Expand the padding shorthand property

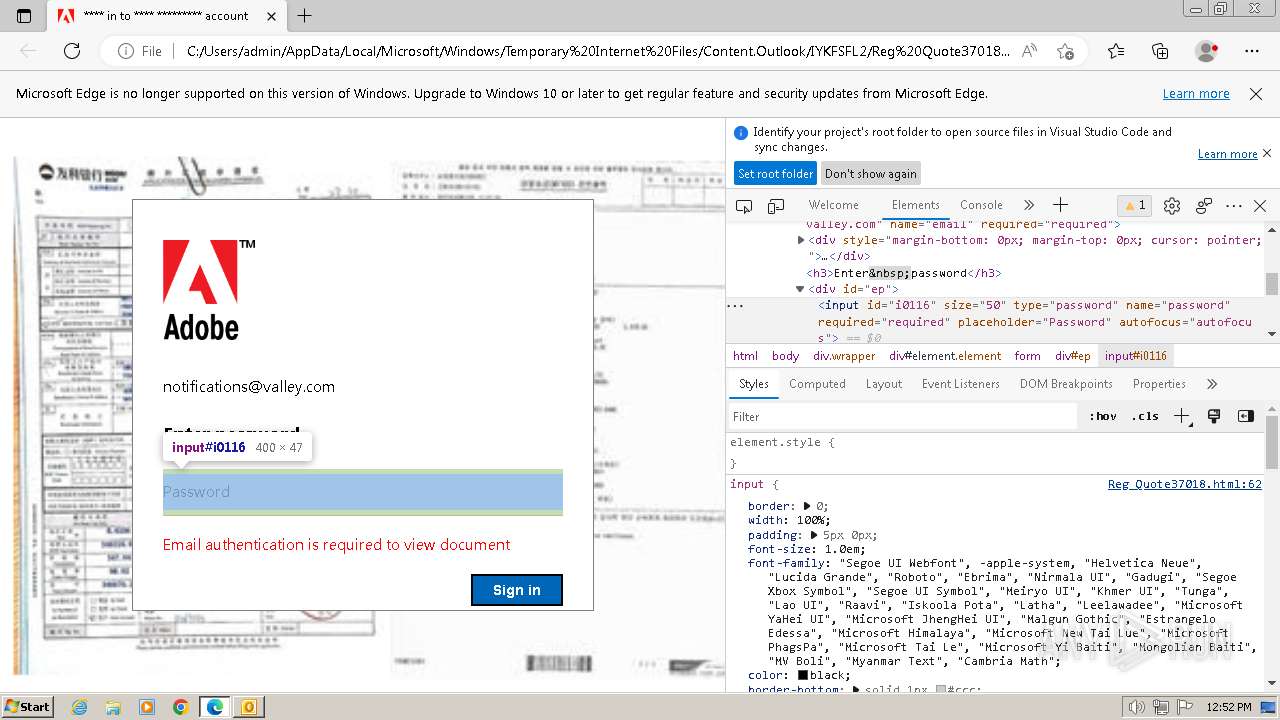[x=815, y=535]
